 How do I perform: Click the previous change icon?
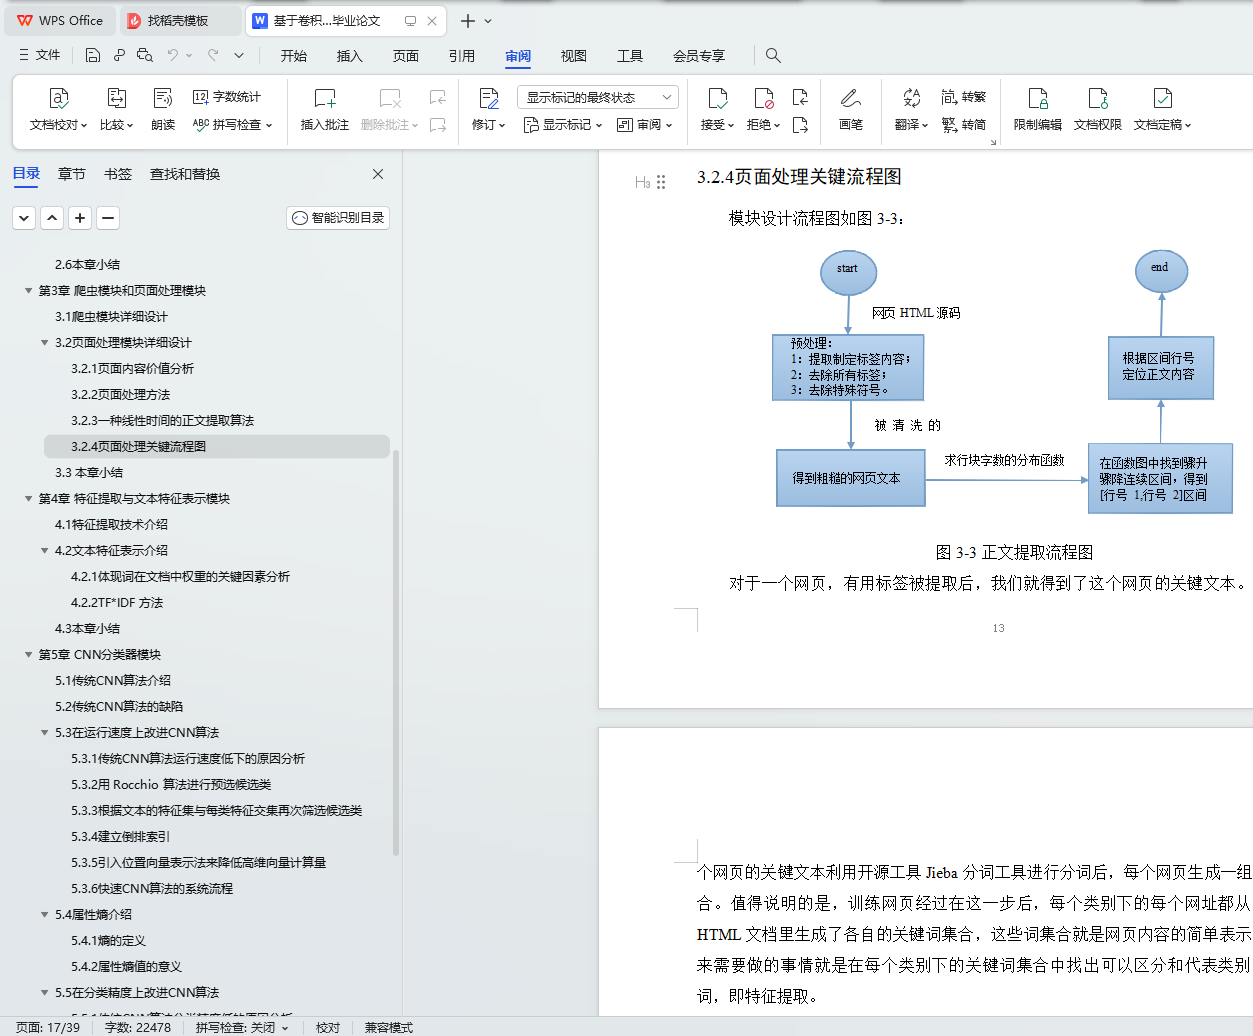pos(800,97)
